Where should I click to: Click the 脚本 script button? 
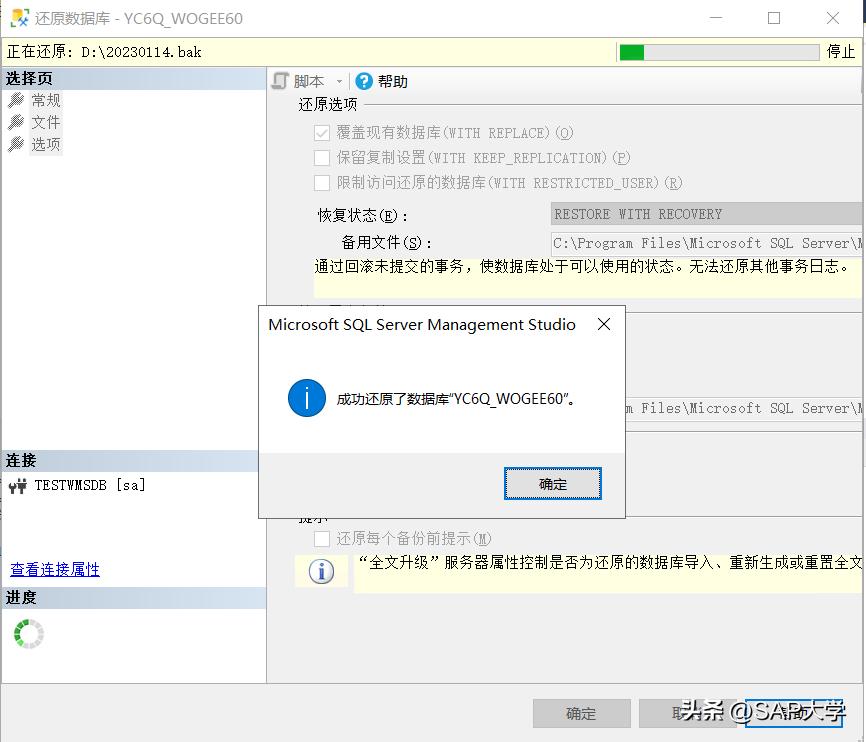(298, 81)
